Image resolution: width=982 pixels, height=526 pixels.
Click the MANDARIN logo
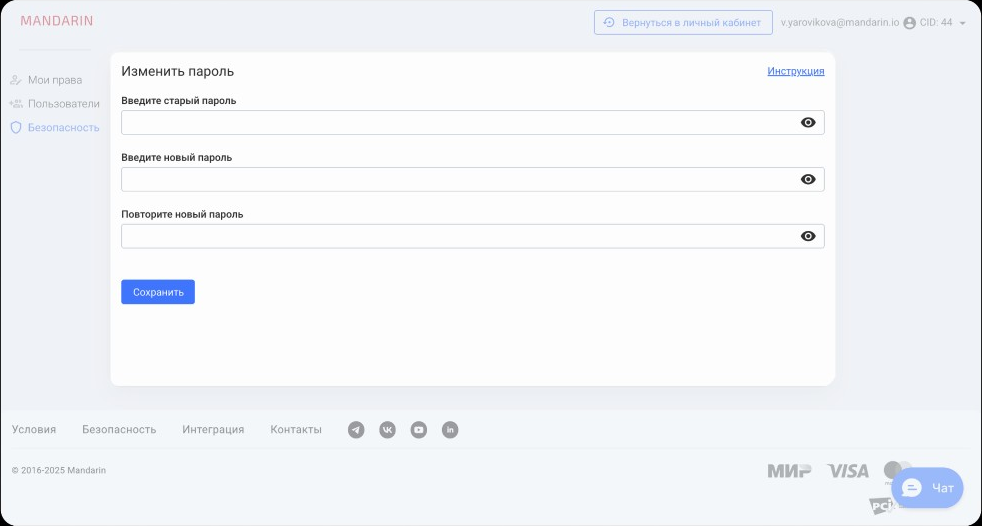tap(56, 21)
